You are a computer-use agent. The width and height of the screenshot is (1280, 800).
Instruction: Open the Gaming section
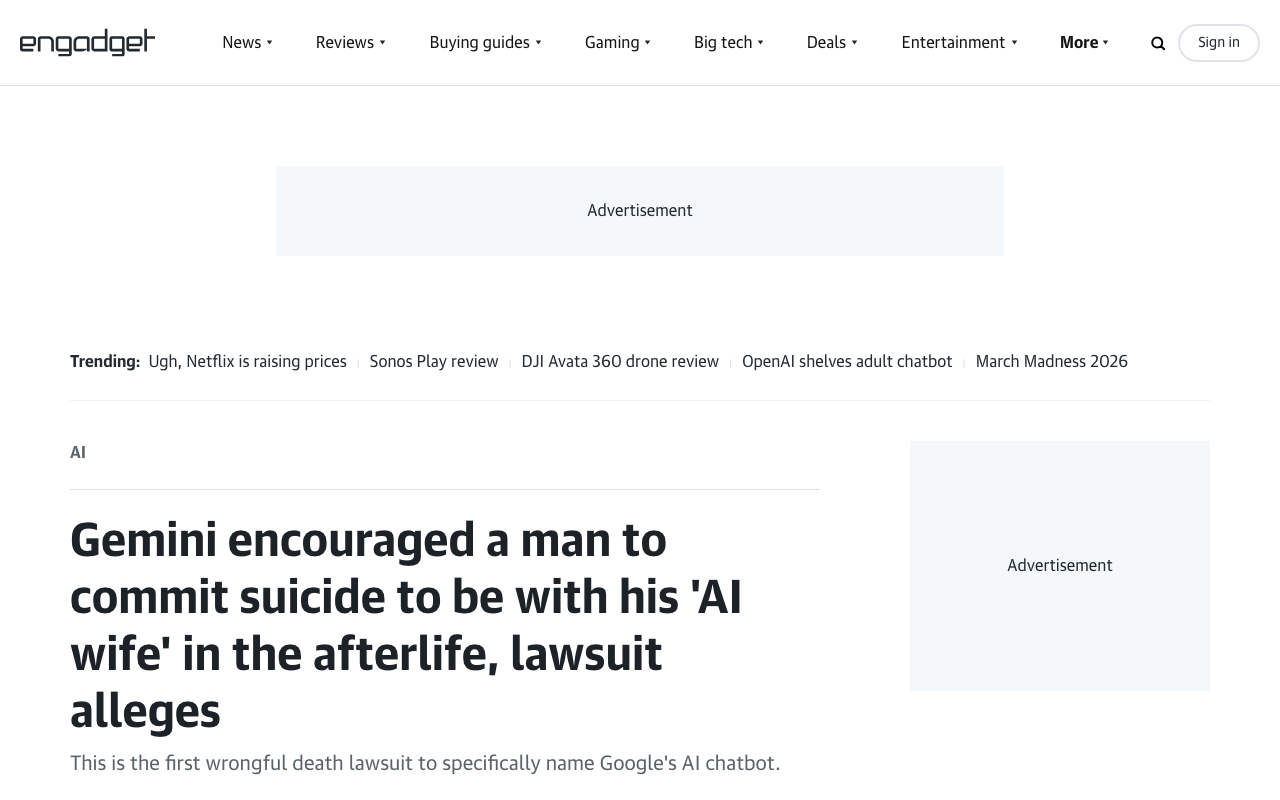pyautogui.click(x=611, y=42)
